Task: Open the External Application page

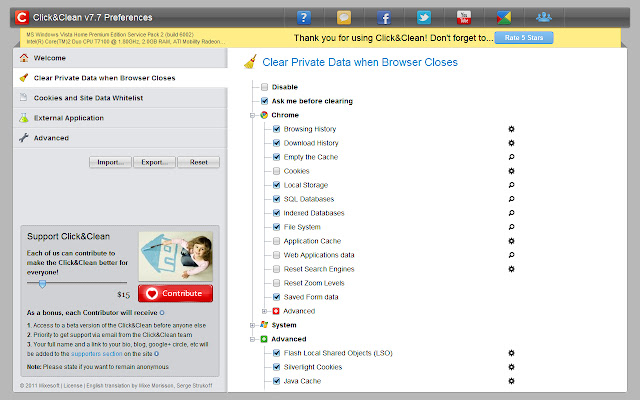Action: click(120, 118)
